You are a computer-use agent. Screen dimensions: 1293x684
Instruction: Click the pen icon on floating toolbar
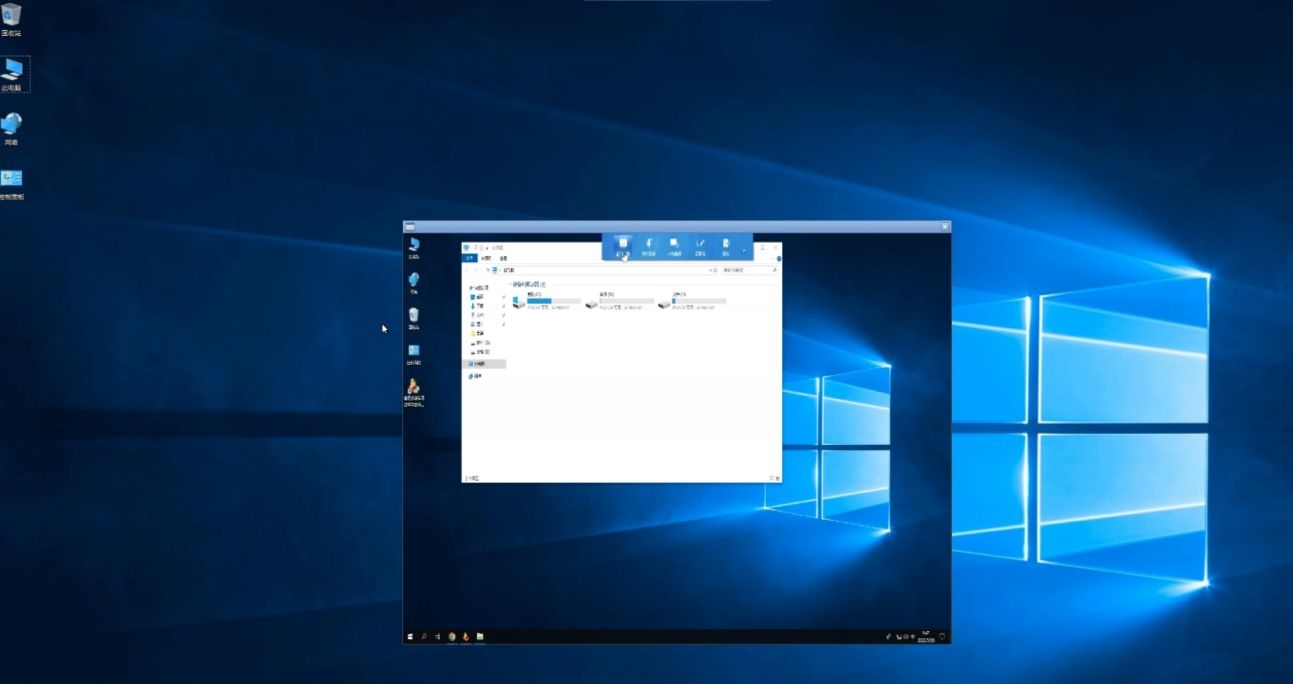pyautogui.click(x=700, y=244)
